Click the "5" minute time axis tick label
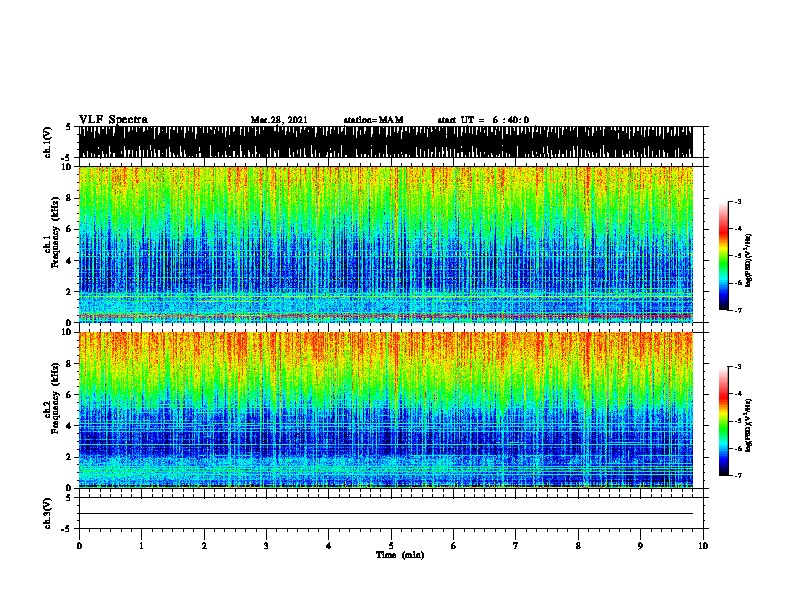 click(391, 546)
